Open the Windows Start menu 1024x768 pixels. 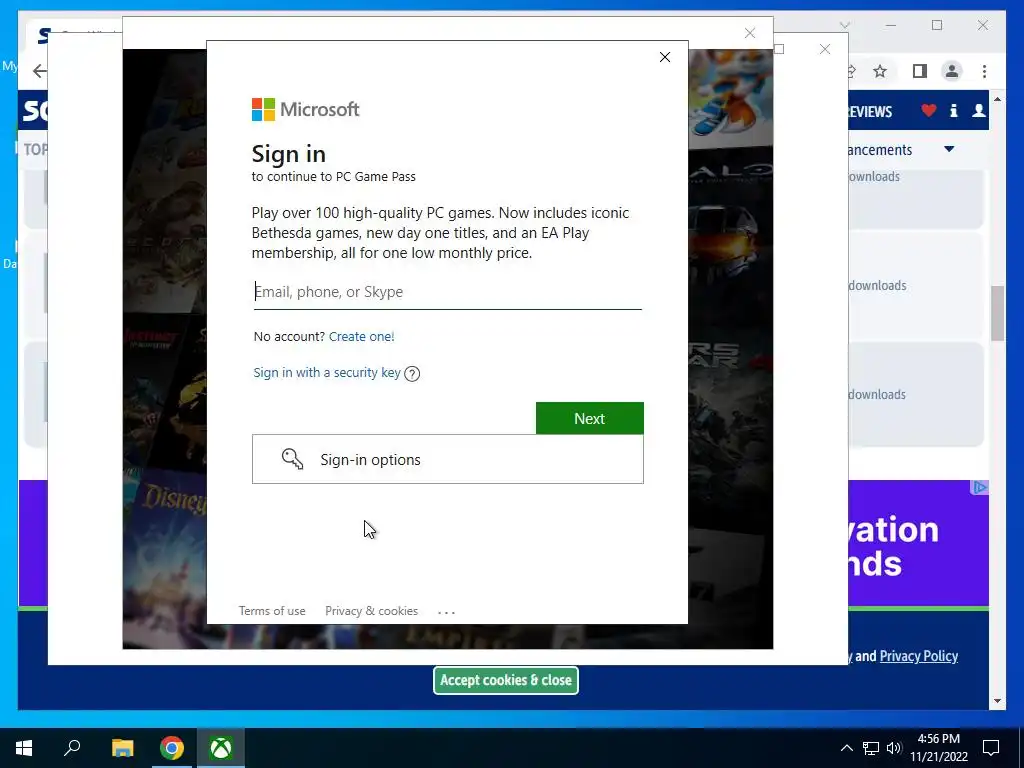pyautogui.click(x=24, y=748)
